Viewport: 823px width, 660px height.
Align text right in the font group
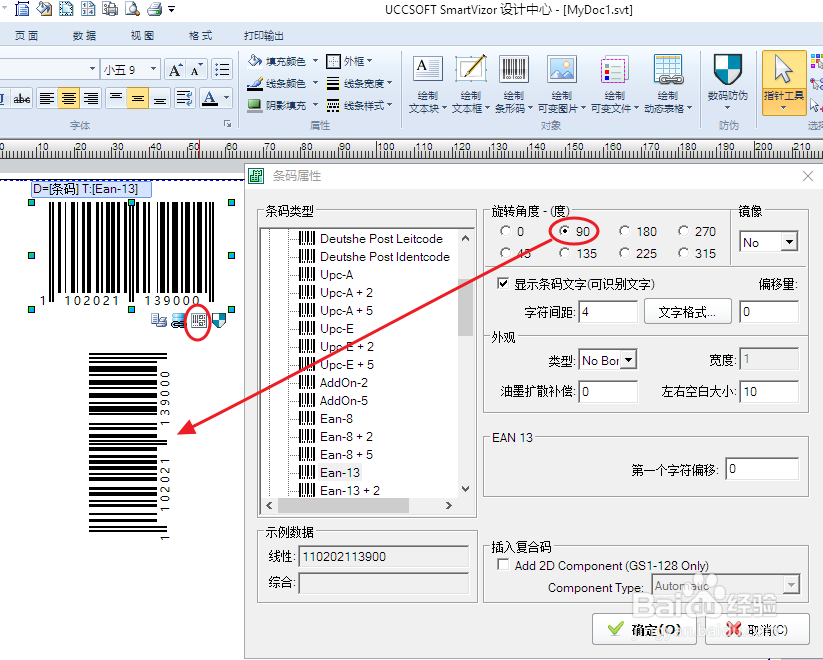tap(91, 98)
